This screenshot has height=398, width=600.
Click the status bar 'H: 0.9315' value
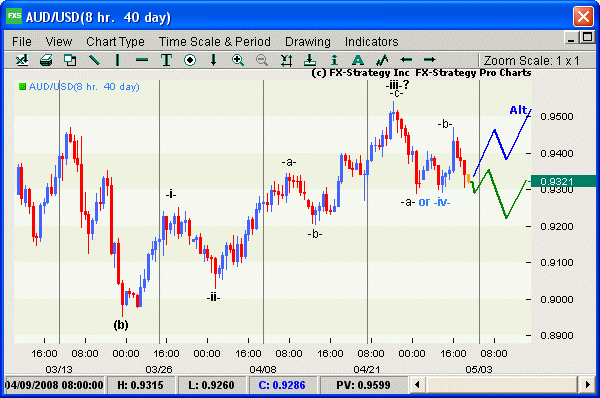140,385
